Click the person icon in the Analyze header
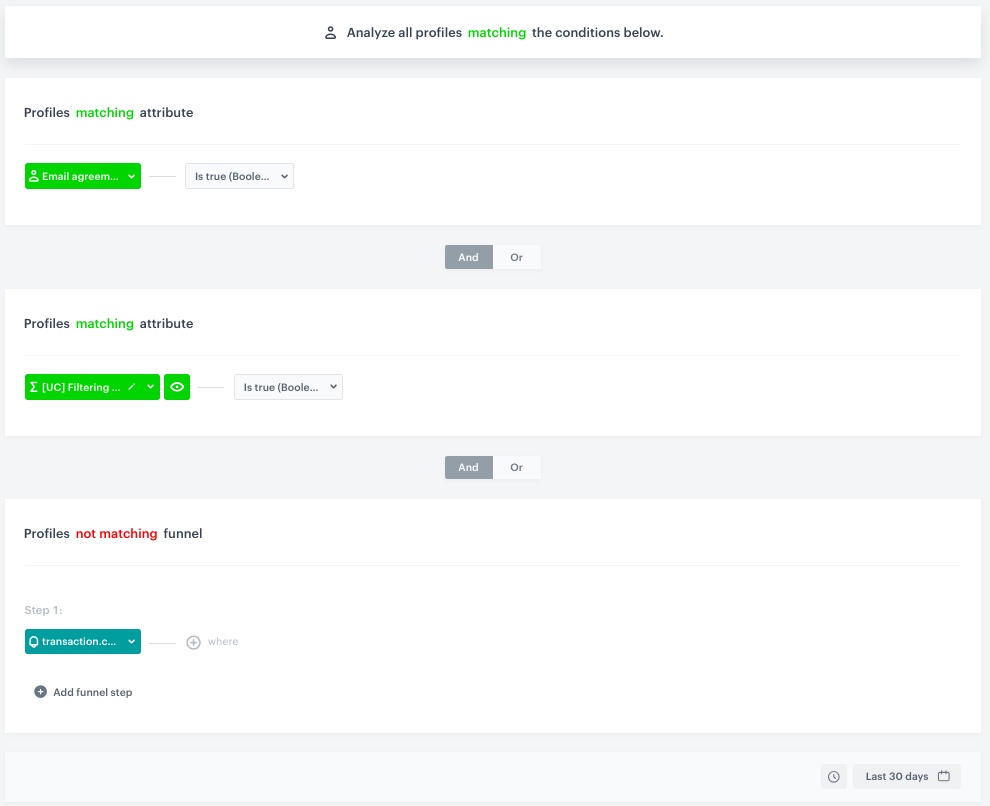Image resolution: width=990 pixels, height=806 pixels. (x=330, y=32)
